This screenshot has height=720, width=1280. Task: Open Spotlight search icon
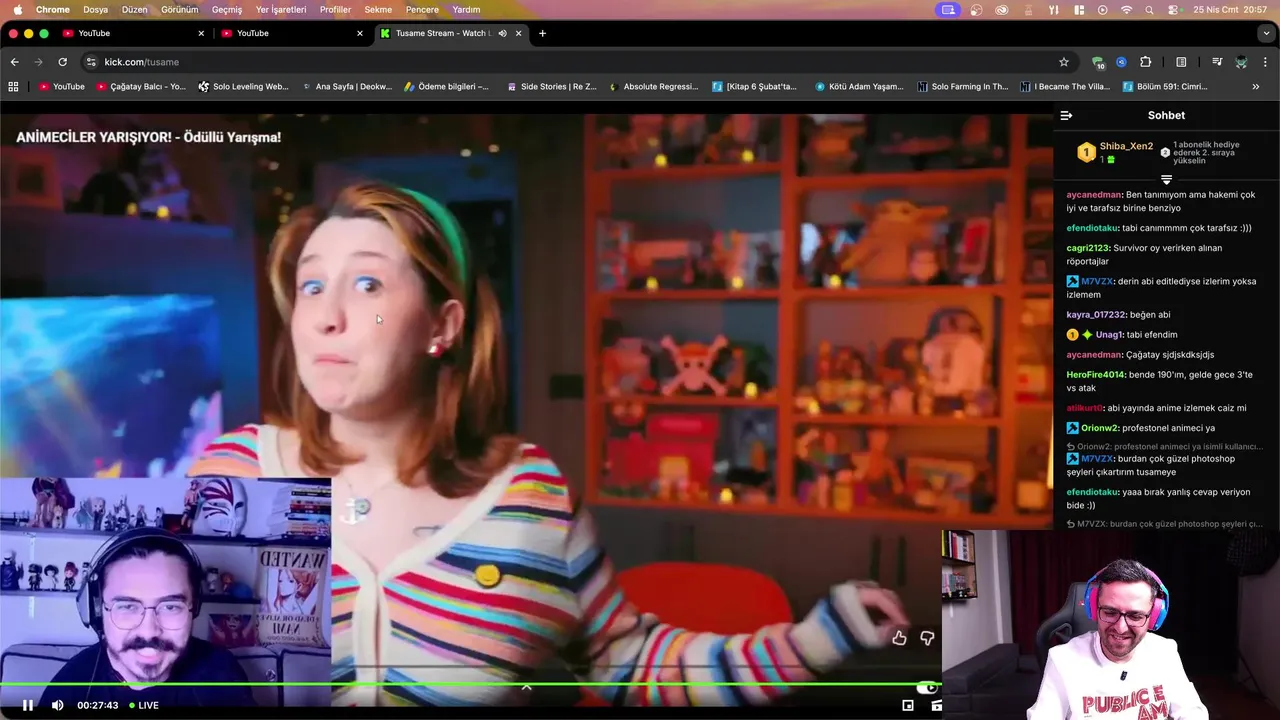(1149, 10)
